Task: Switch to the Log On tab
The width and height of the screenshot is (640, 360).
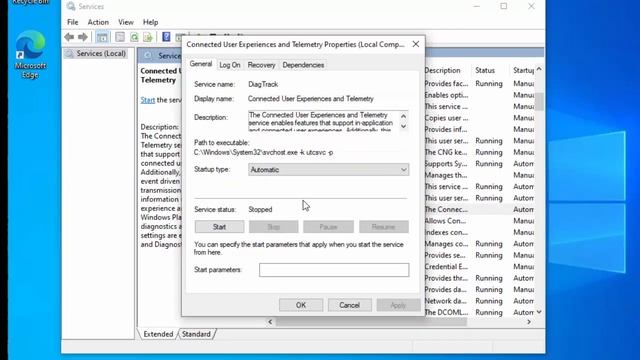Action: [230, 65]
